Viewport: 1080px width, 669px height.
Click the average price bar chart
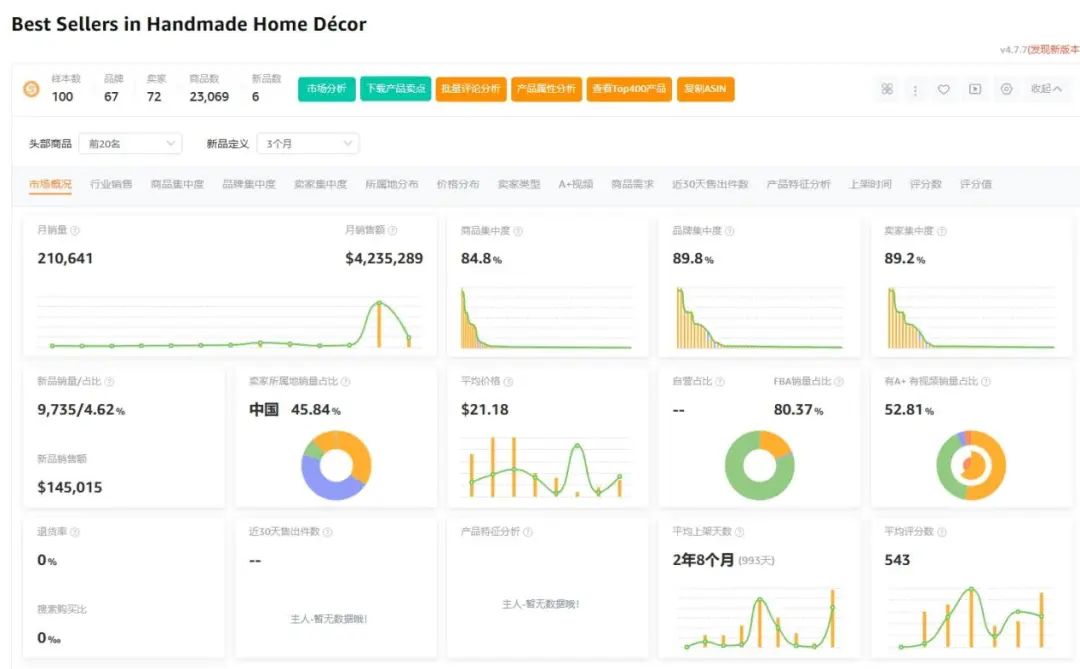coord(546,466)
